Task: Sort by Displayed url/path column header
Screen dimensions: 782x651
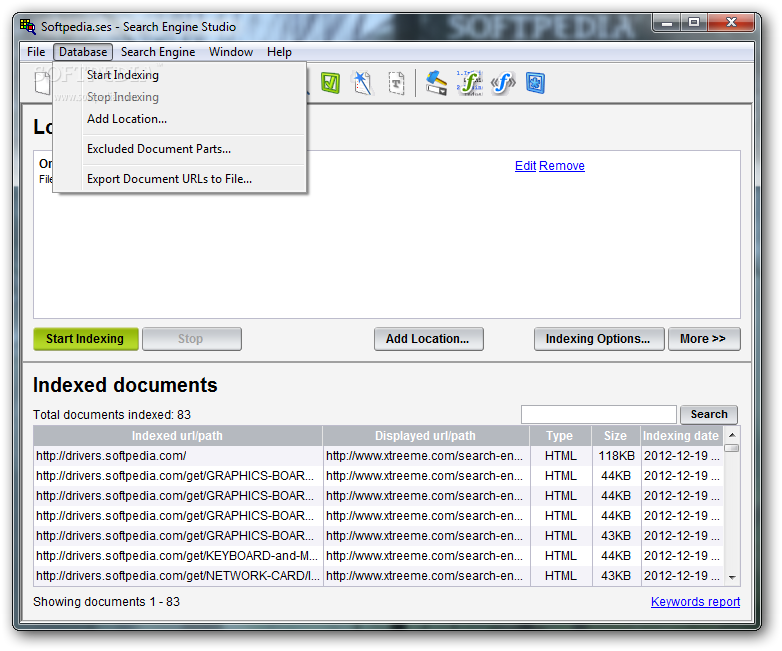Action: [425, 435]
